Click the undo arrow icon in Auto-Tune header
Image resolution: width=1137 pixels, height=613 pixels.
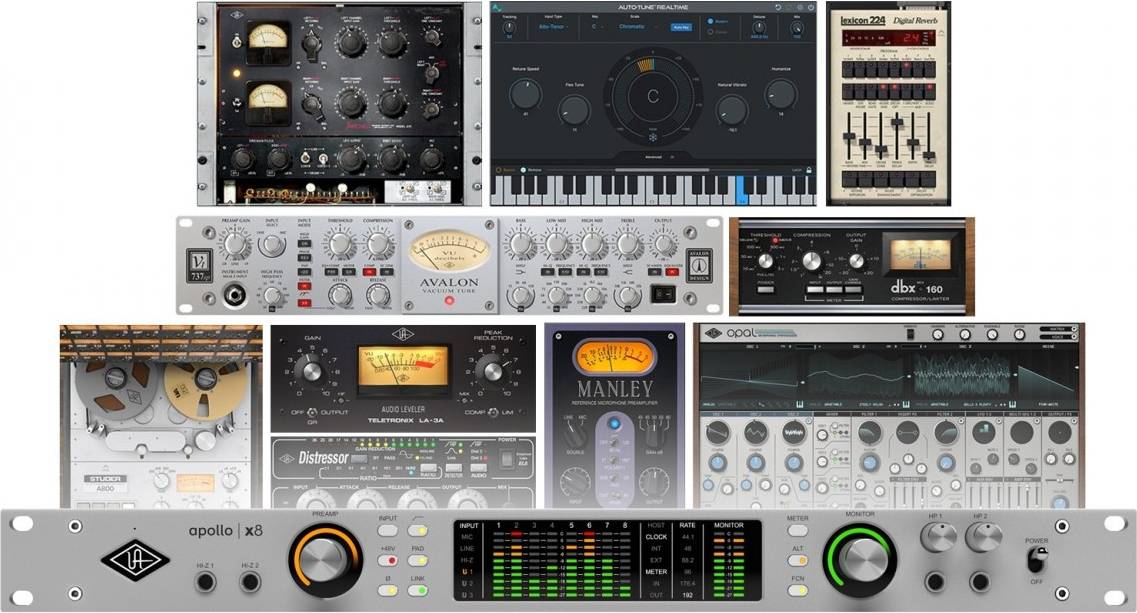click(x=778, y=7)
